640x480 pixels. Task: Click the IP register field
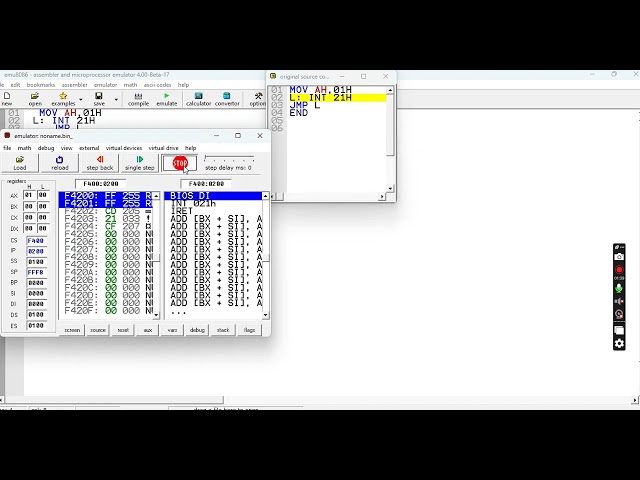coord(36,251)
